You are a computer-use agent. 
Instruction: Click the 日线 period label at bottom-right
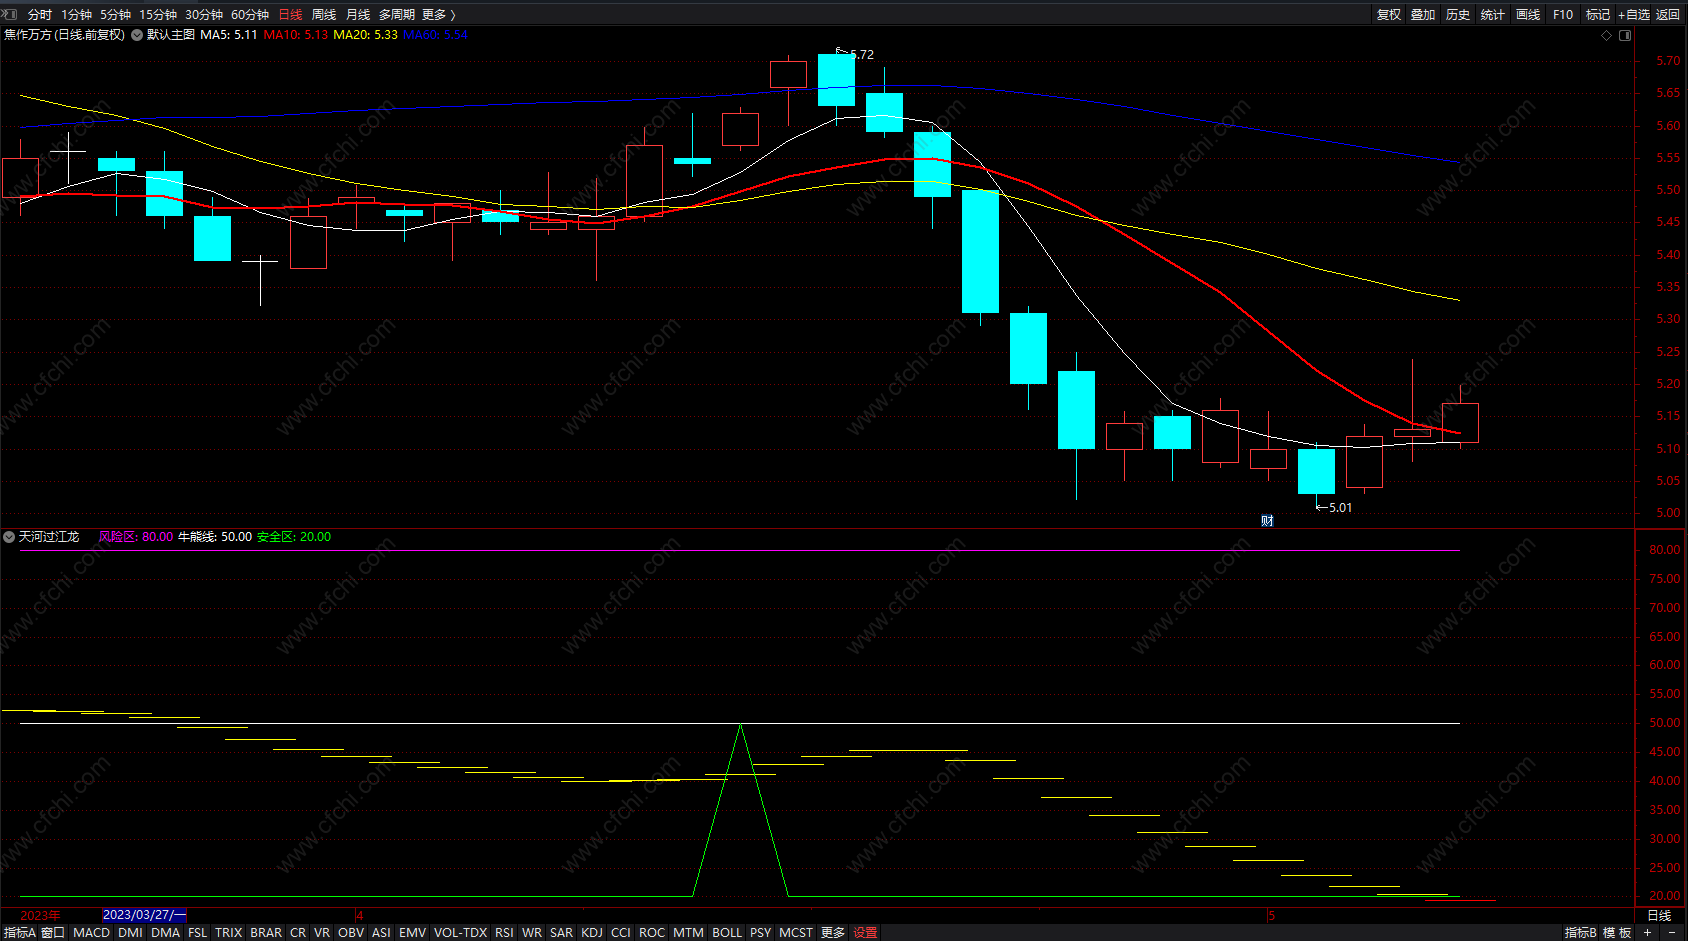[1659, 915]
